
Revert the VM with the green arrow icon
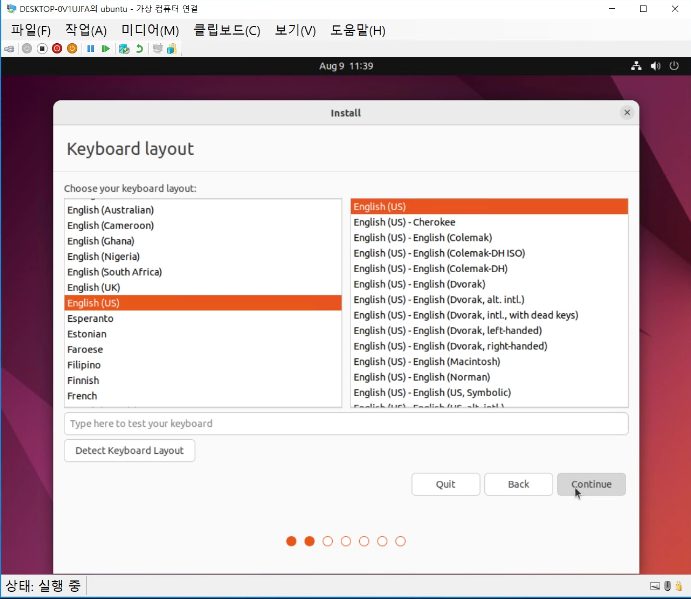(x=139, y=48)
